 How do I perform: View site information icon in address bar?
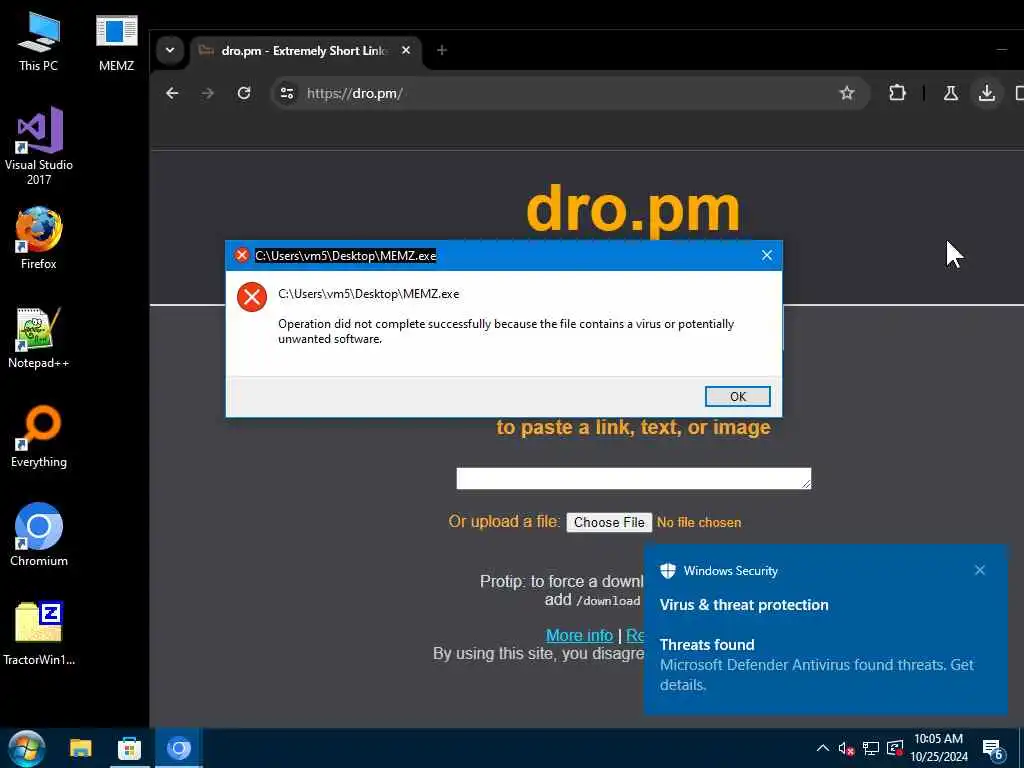coord(287,93)
